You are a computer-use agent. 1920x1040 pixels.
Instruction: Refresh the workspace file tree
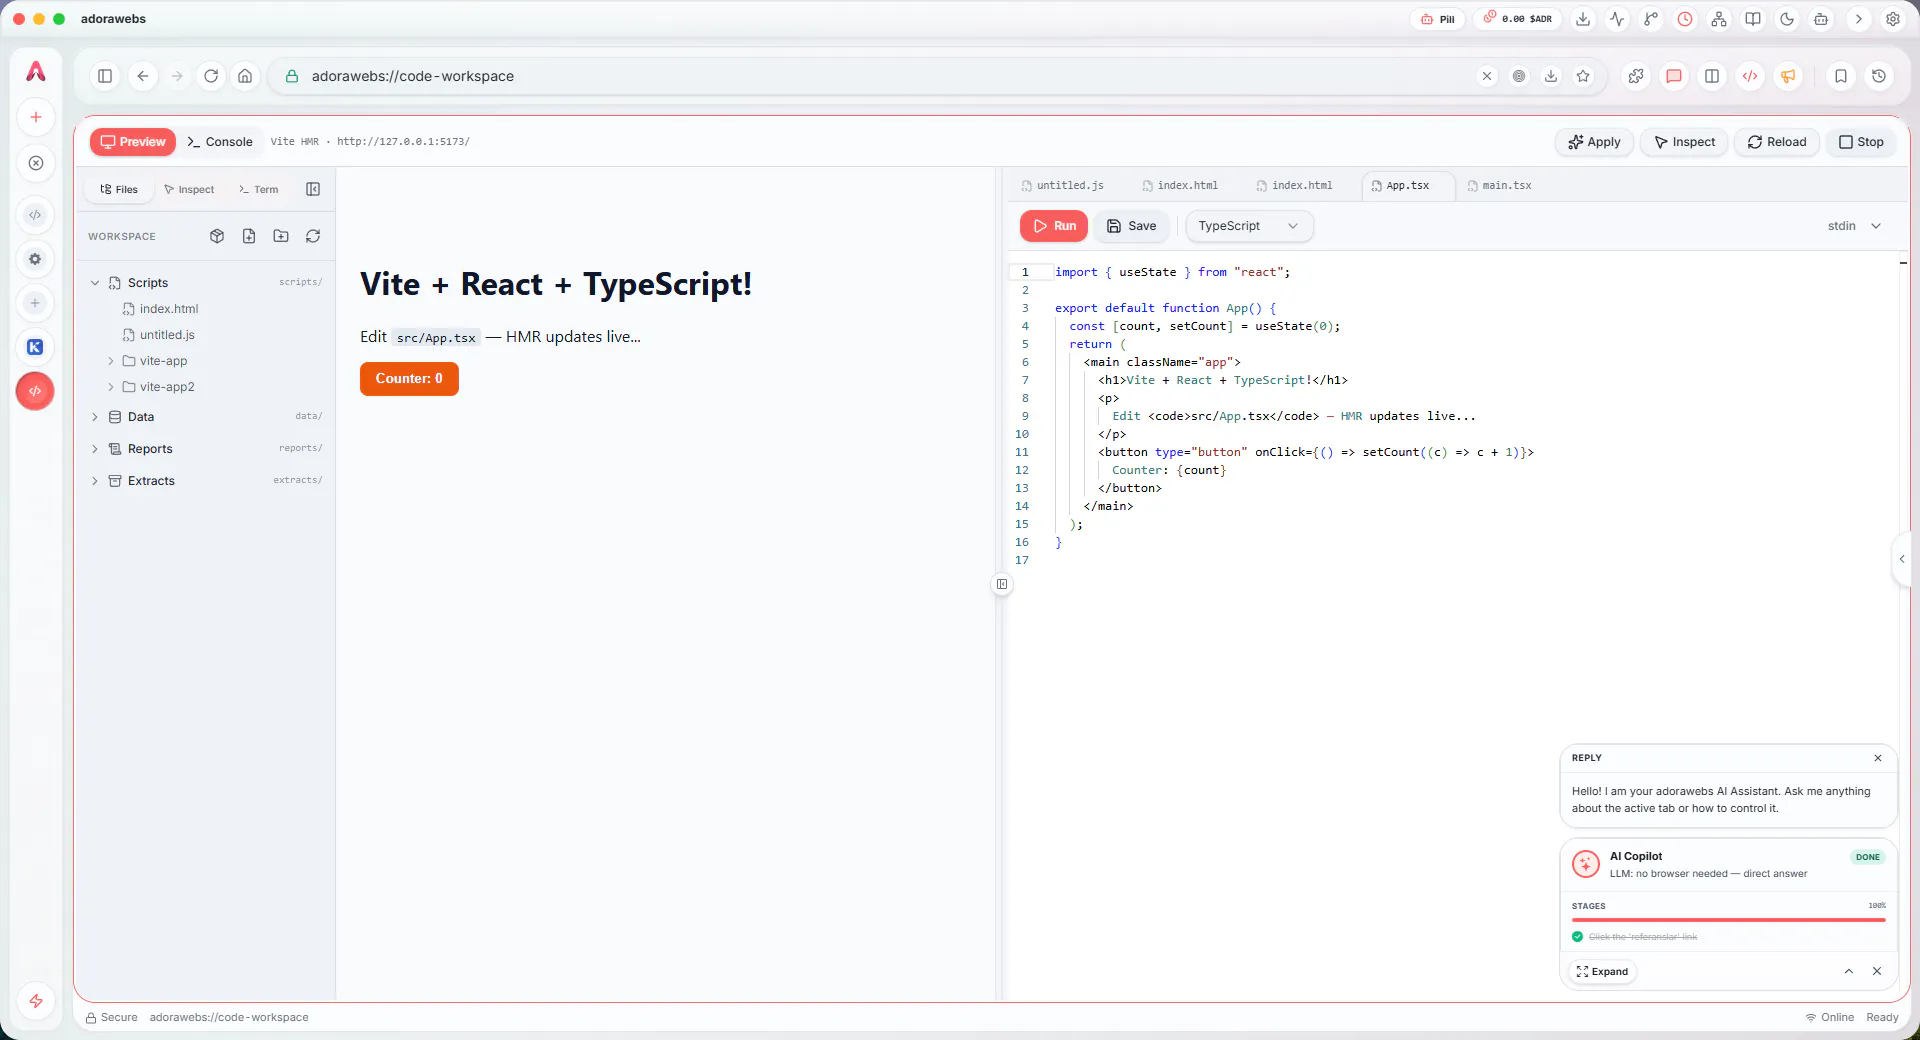(x=313, y=236)
